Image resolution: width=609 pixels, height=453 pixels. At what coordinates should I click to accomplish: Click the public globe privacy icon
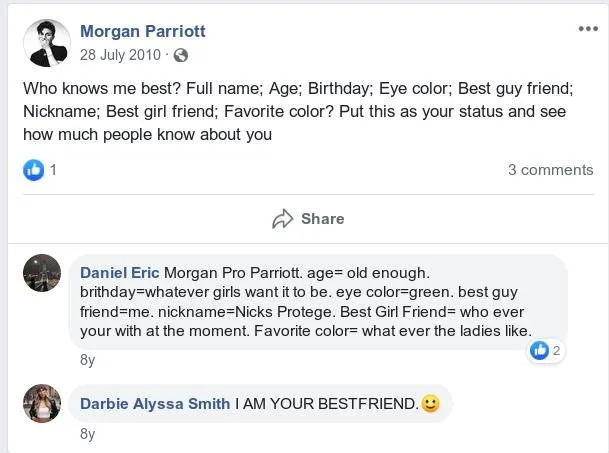181,56
